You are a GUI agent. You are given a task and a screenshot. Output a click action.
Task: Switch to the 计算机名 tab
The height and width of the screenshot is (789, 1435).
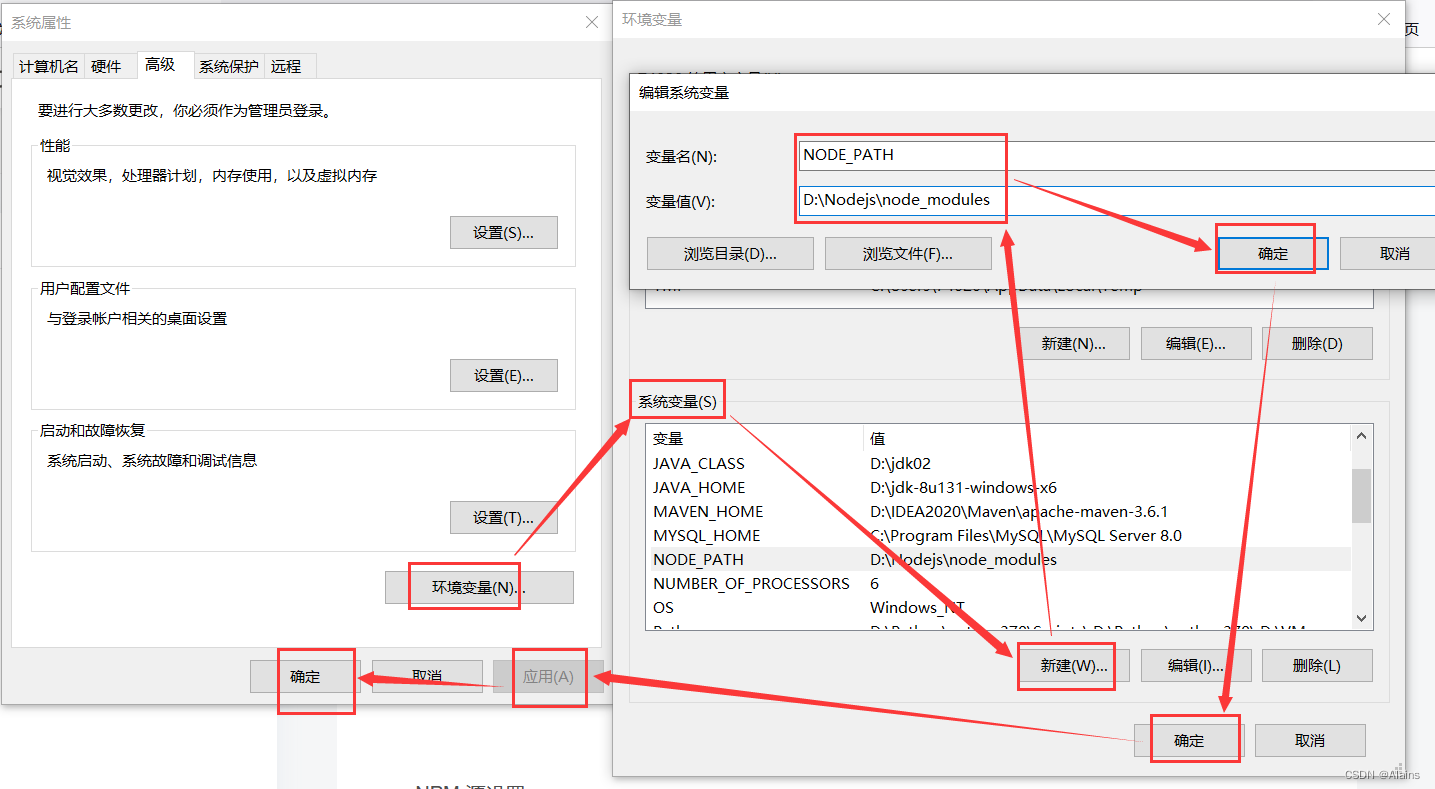coord(49,66)
